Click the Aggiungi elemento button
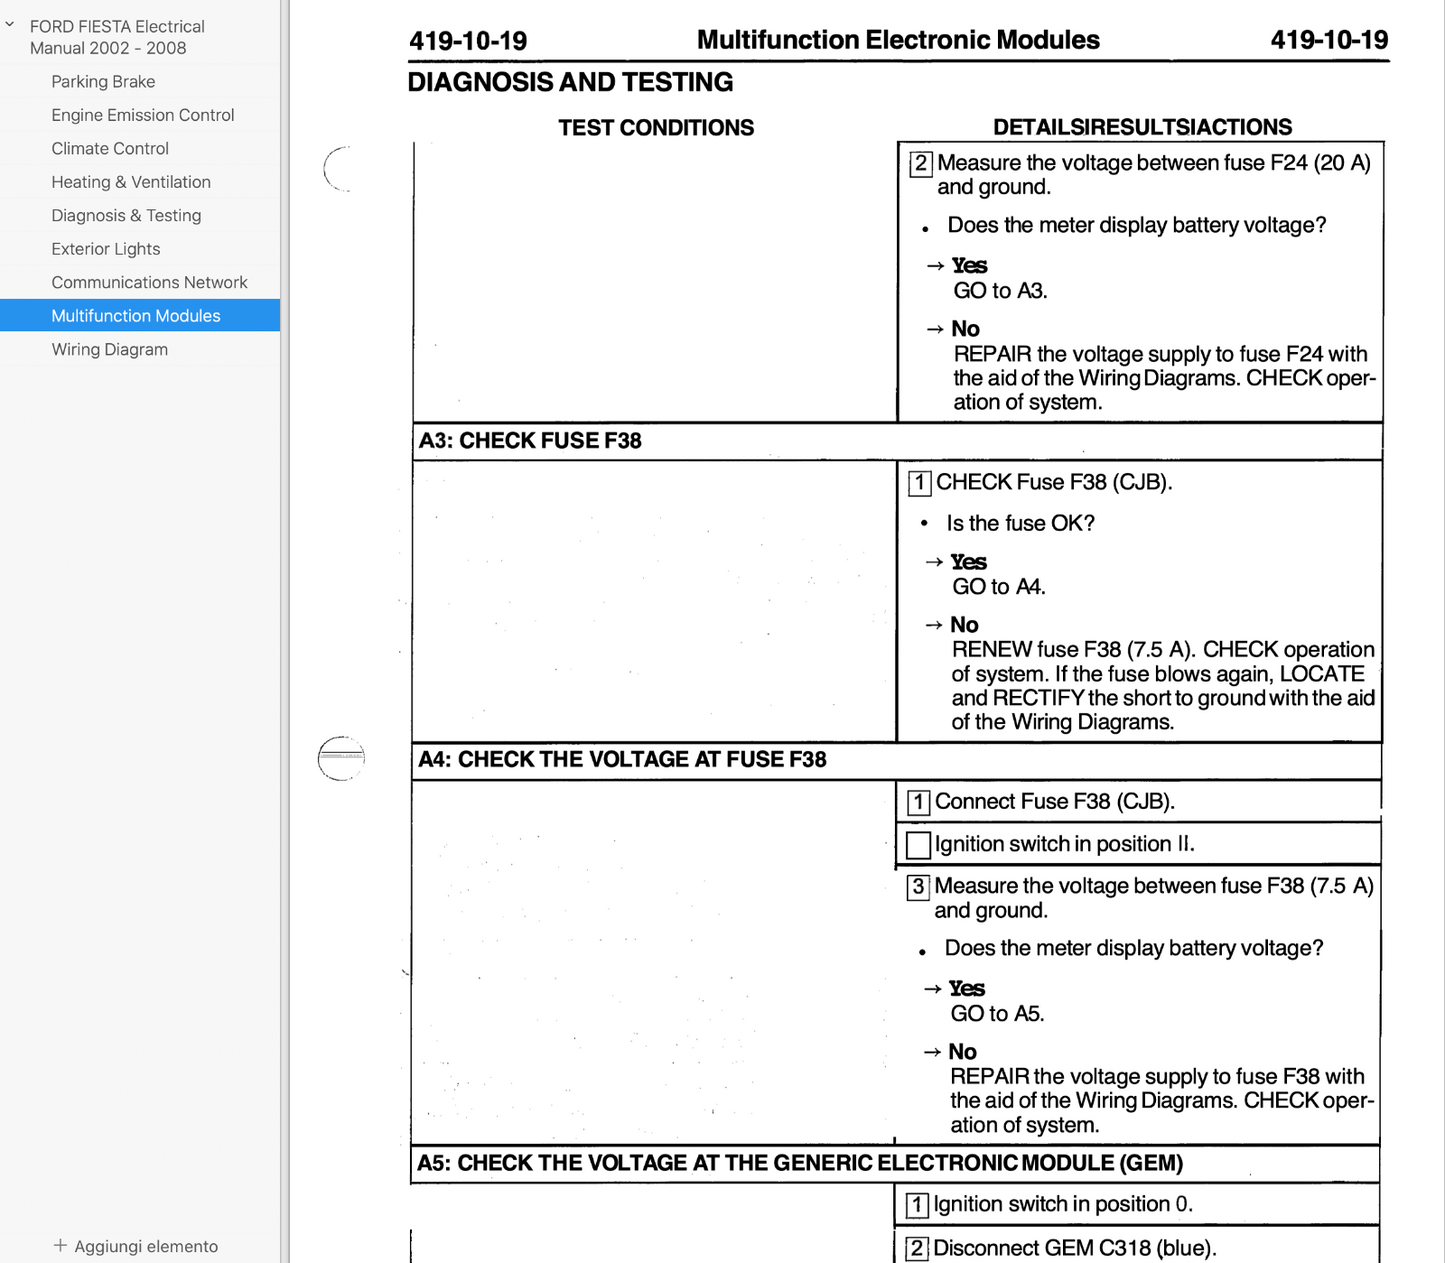1445x1263 pixels. (x=135, y=1246)
